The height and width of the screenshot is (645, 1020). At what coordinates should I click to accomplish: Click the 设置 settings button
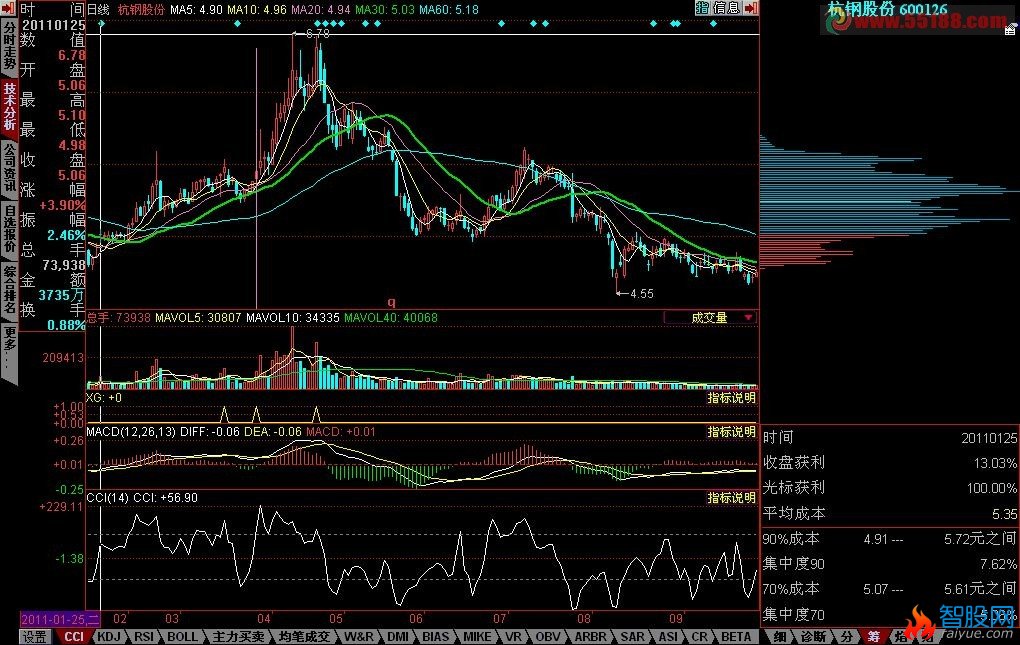[34, 637]
